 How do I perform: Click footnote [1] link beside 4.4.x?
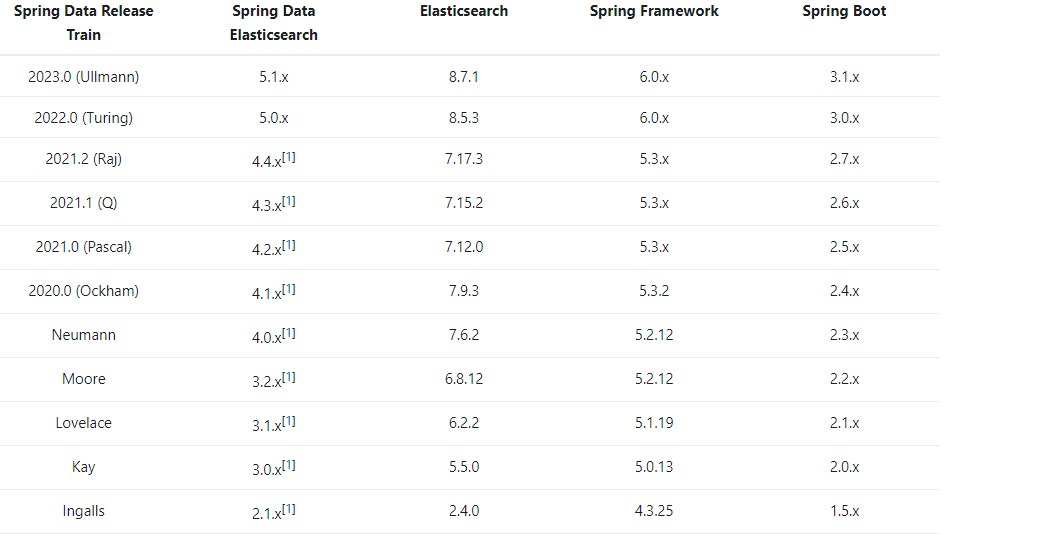point(289,157)
